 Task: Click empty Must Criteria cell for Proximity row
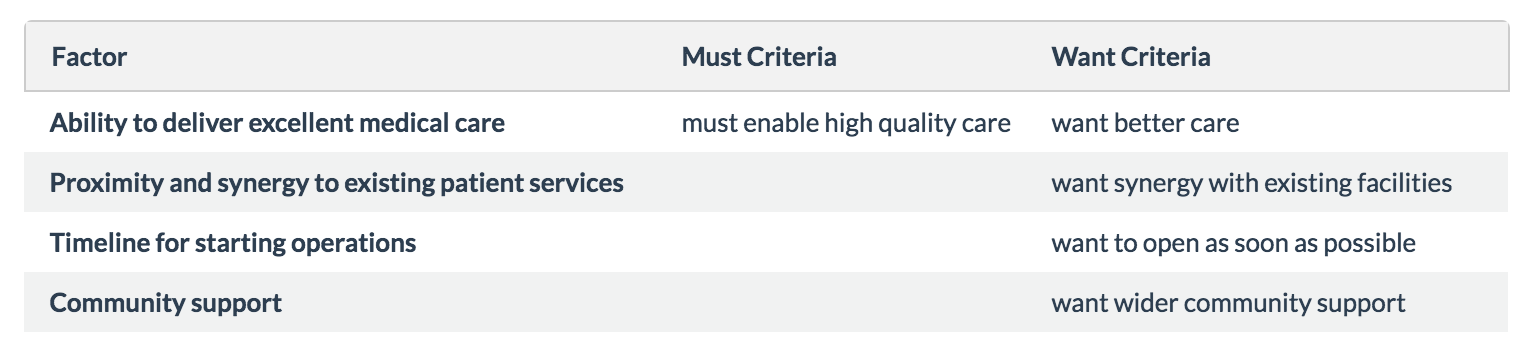[848, 183]
